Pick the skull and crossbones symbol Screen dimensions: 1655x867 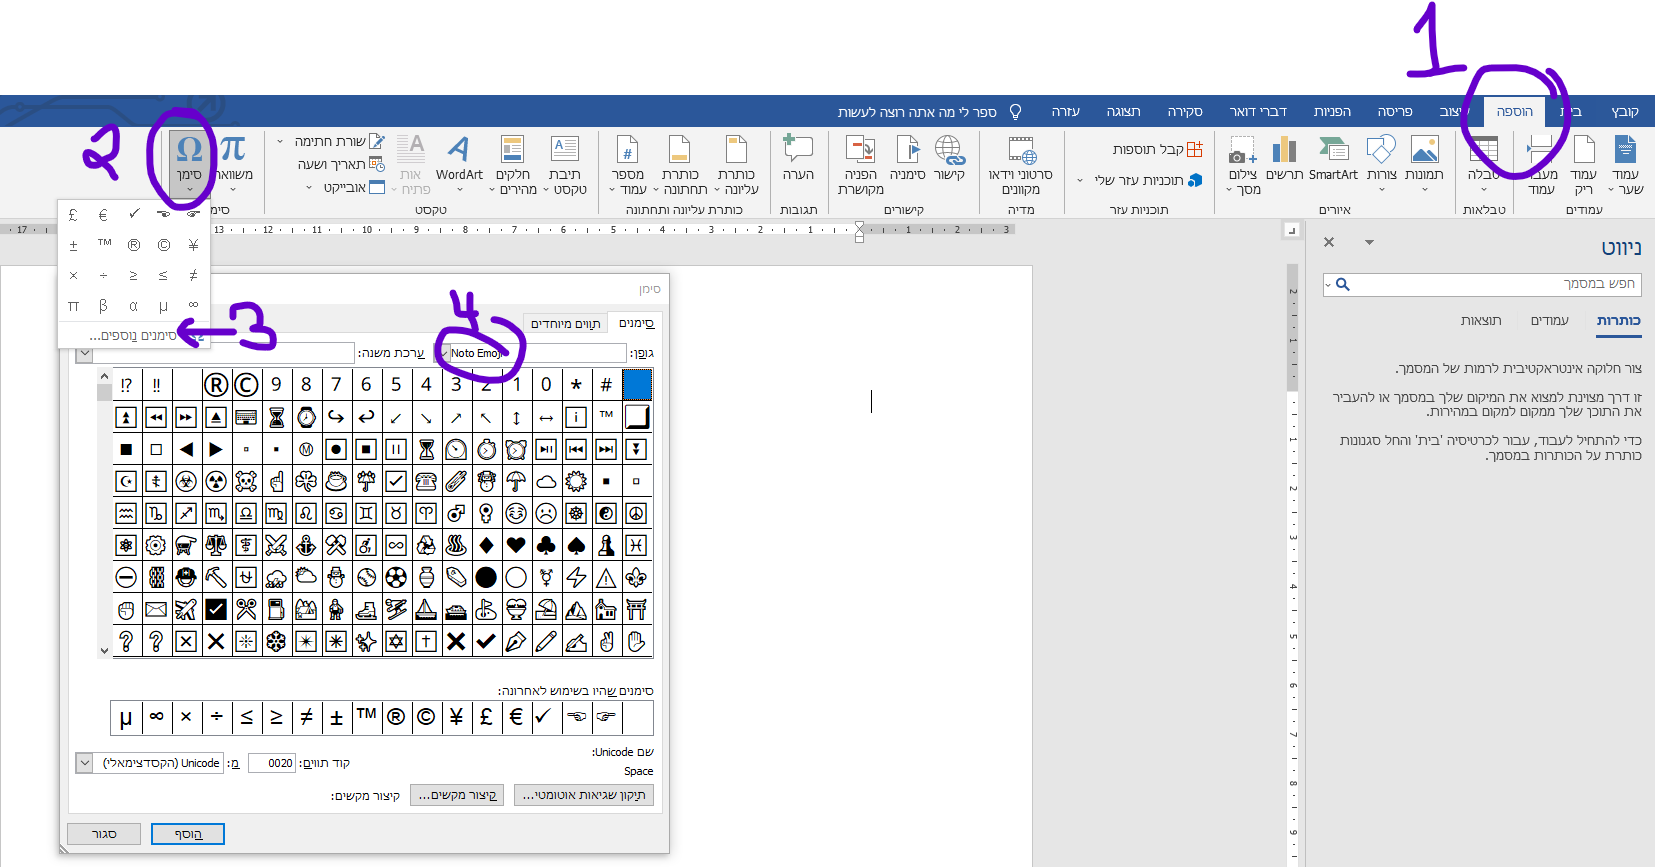246,481
